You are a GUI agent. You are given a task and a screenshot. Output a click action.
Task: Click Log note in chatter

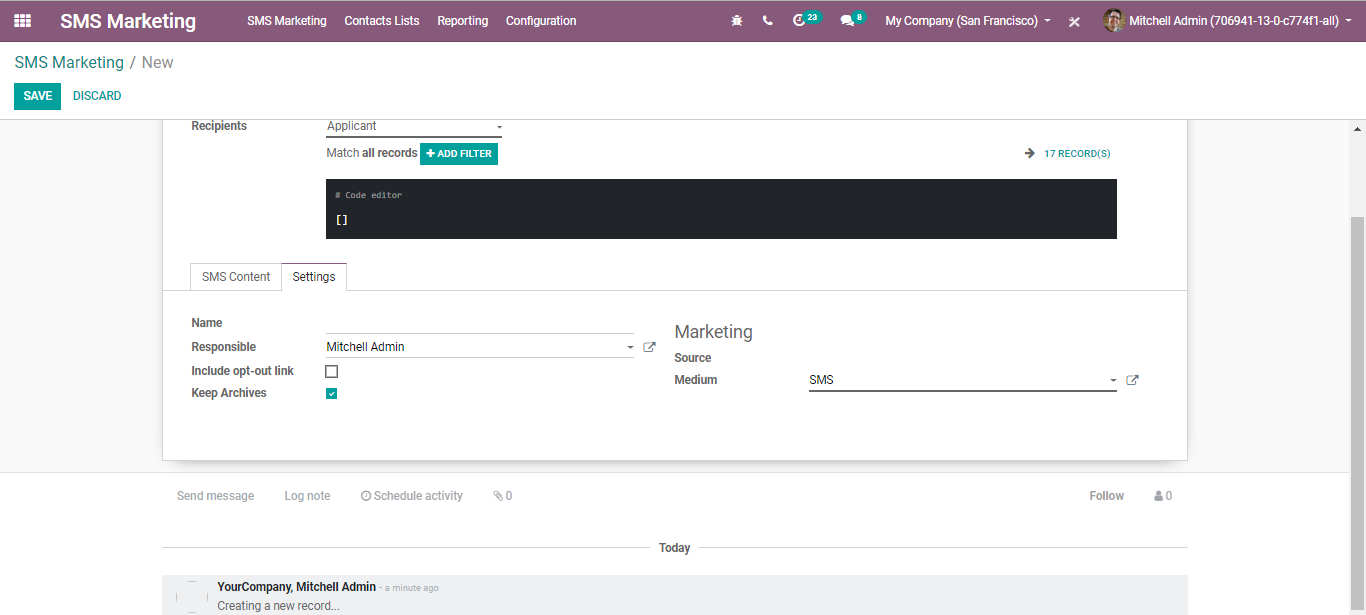point(307,496)
